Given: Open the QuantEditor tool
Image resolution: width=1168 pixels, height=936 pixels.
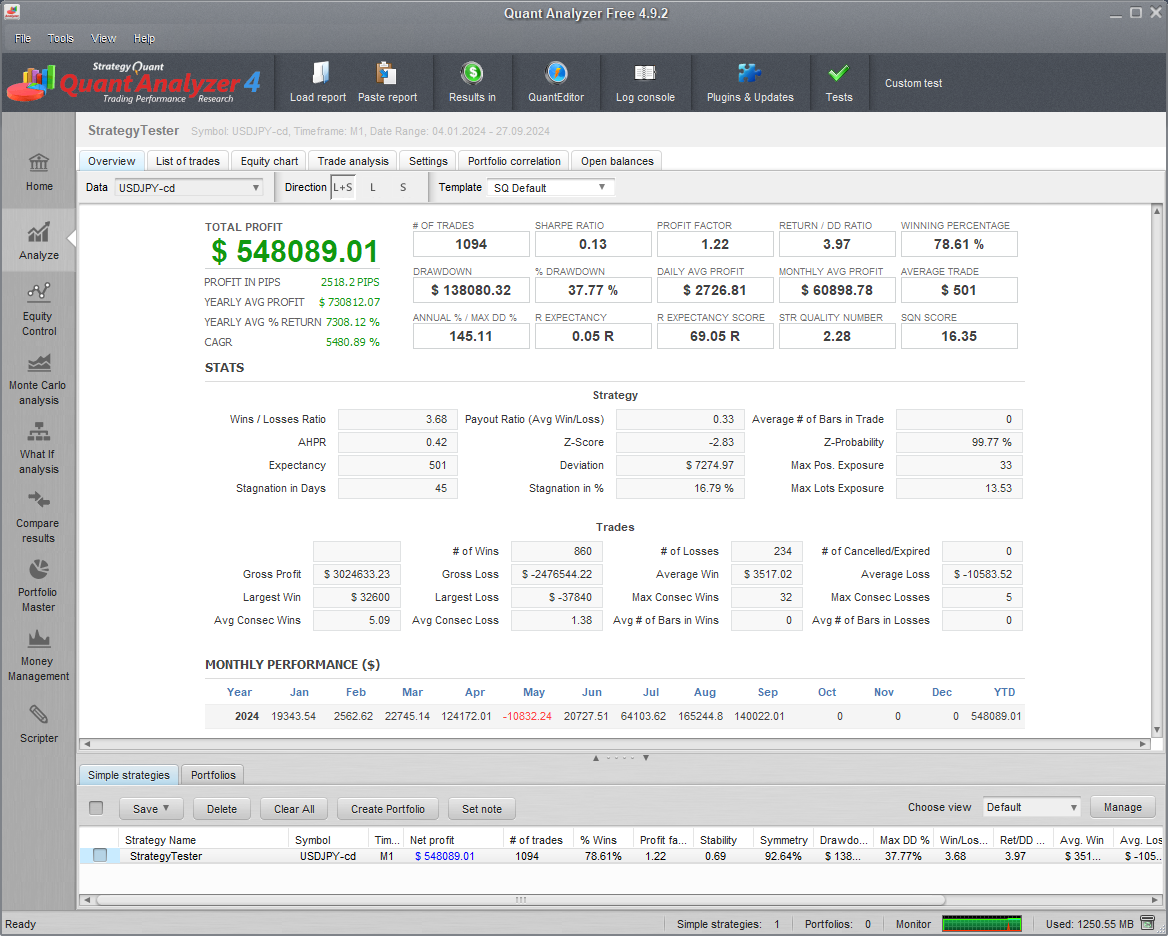Looking at the screenshot, I should (x=556, y=82).
